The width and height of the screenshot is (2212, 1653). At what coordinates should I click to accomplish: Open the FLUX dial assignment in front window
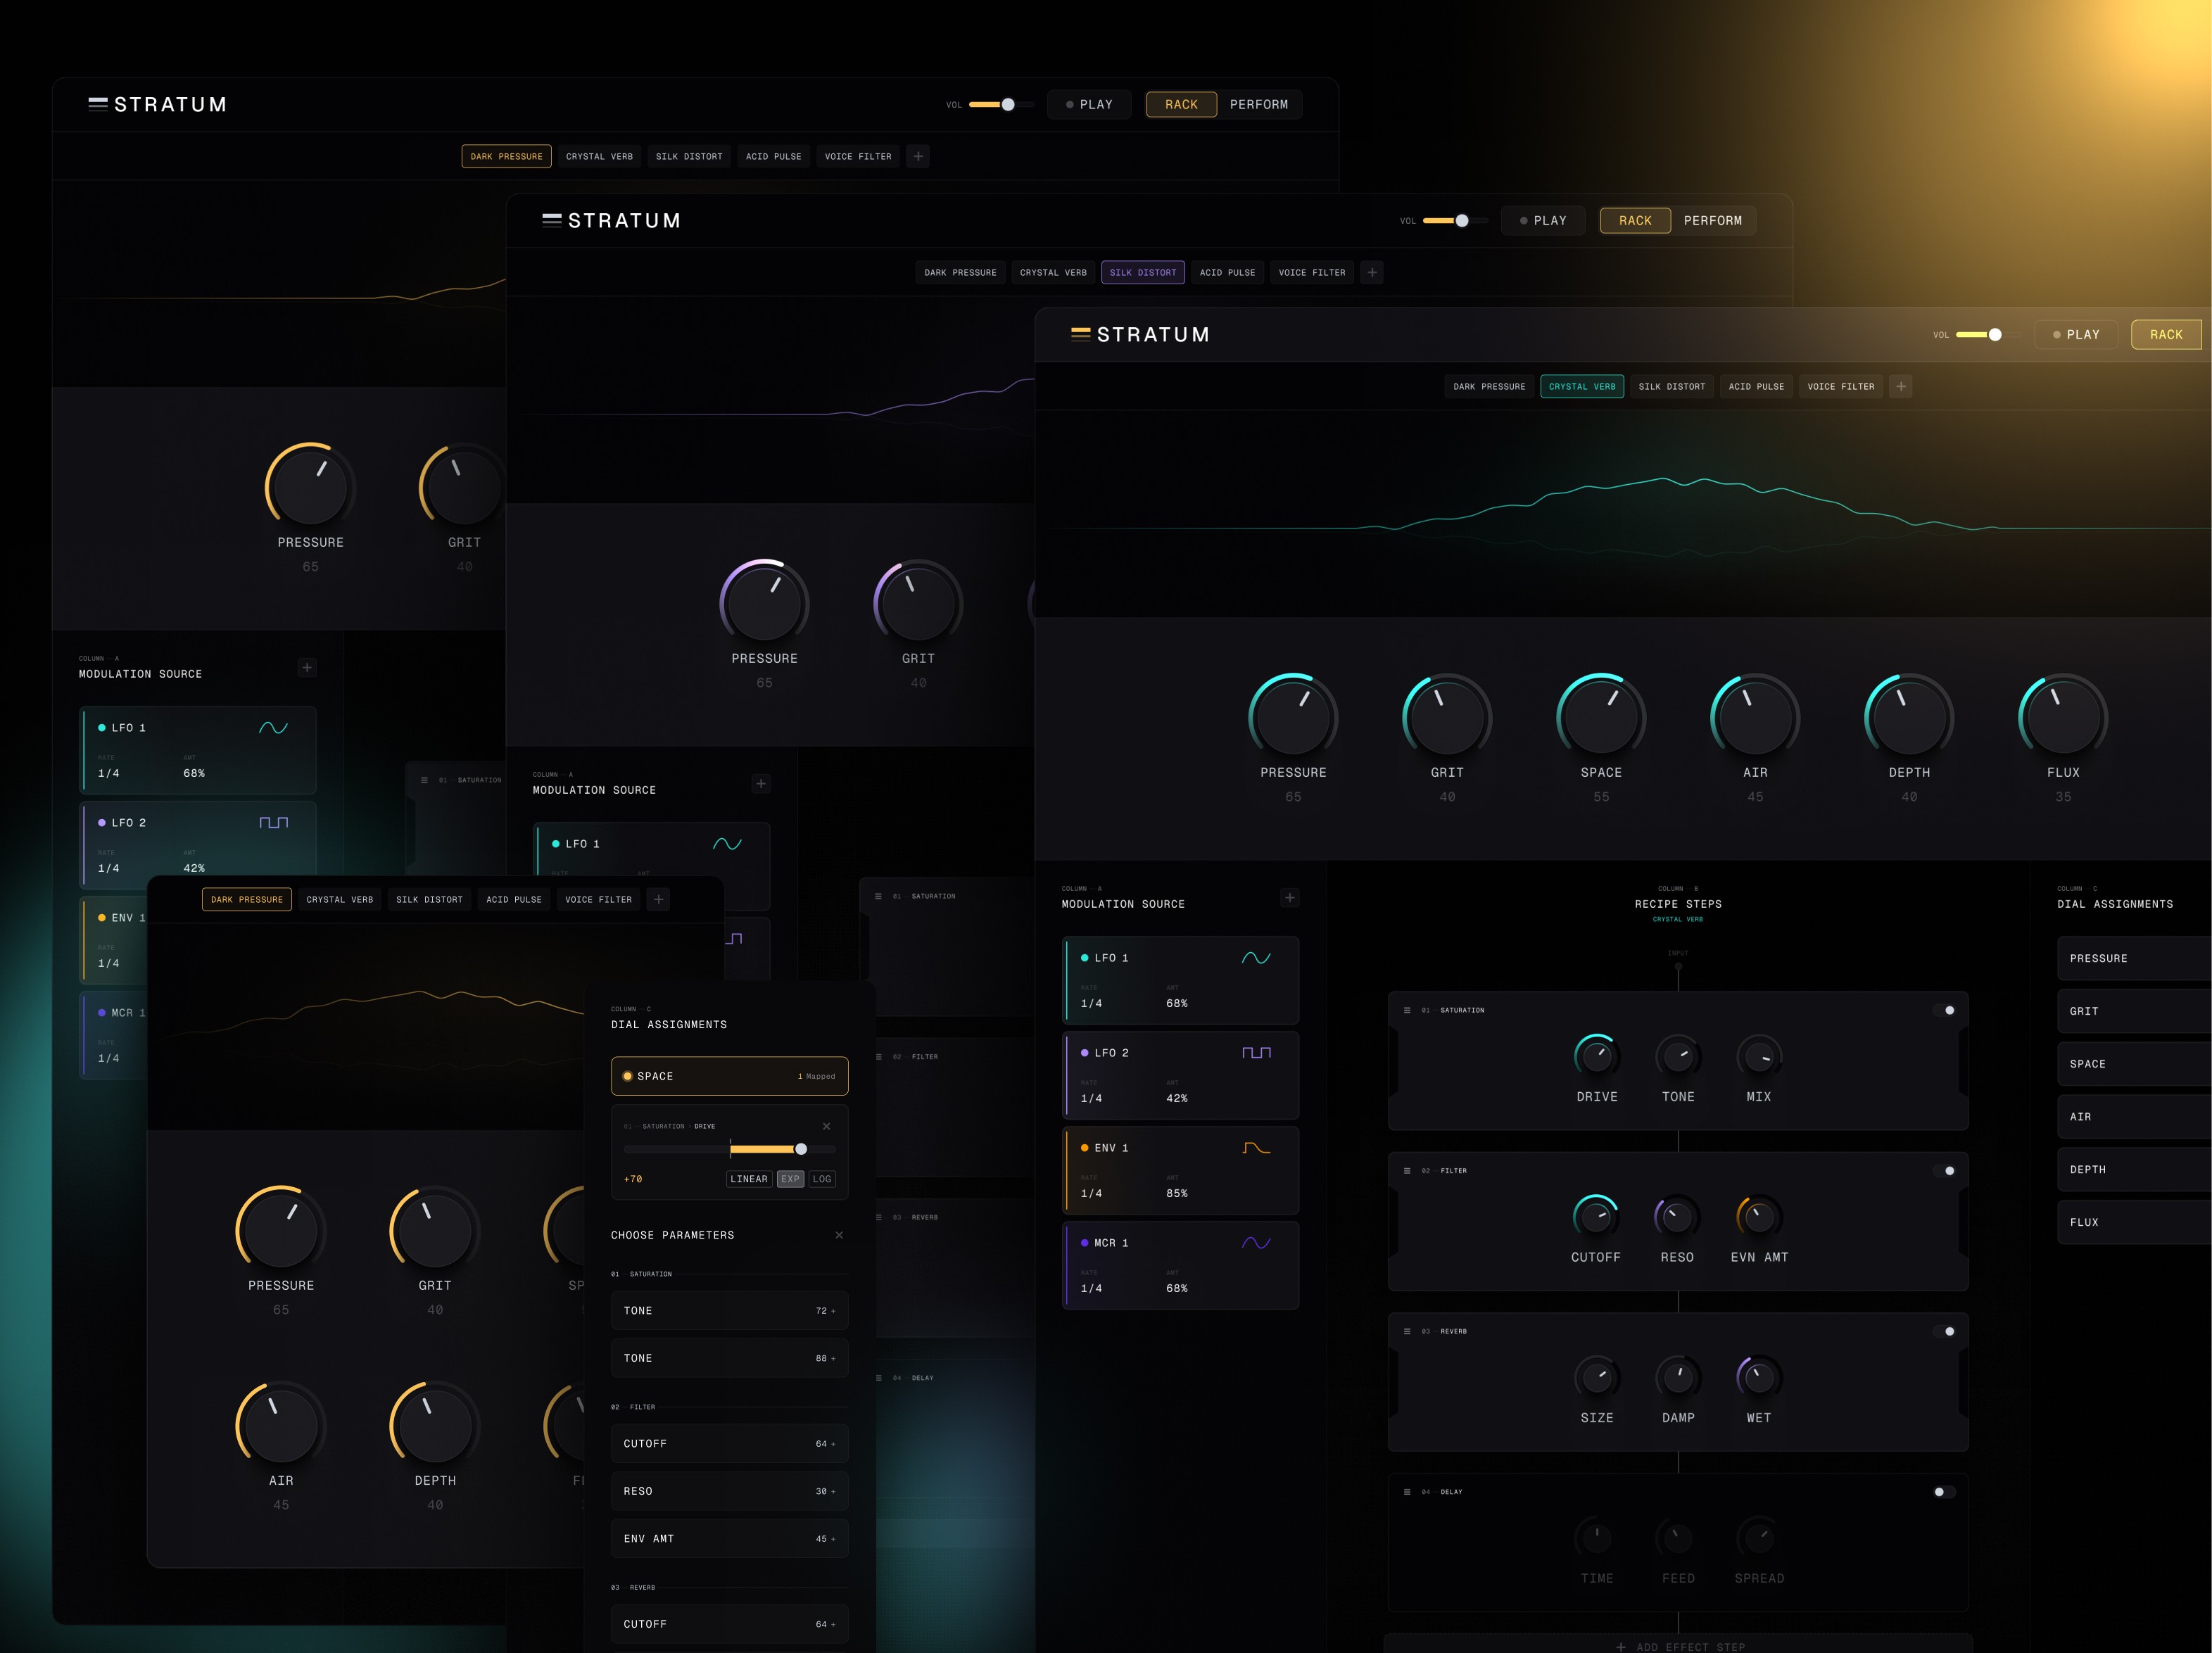(x=2134, y=1222)
